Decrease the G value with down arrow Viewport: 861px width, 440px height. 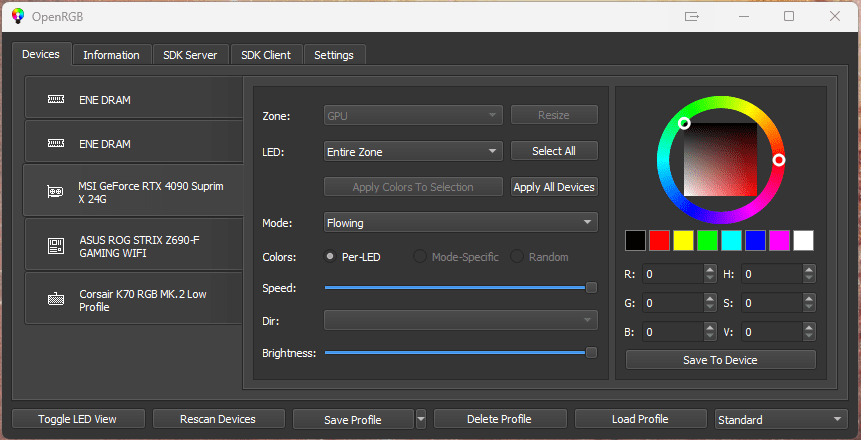pyautogui.click(x=710, y=307)
